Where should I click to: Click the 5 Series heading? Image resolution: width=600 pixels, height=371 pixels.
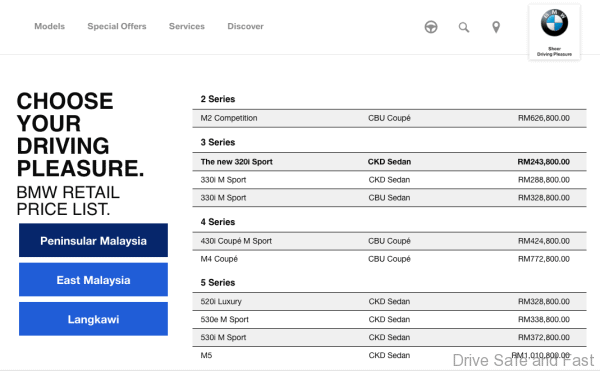tap(218, 283)
